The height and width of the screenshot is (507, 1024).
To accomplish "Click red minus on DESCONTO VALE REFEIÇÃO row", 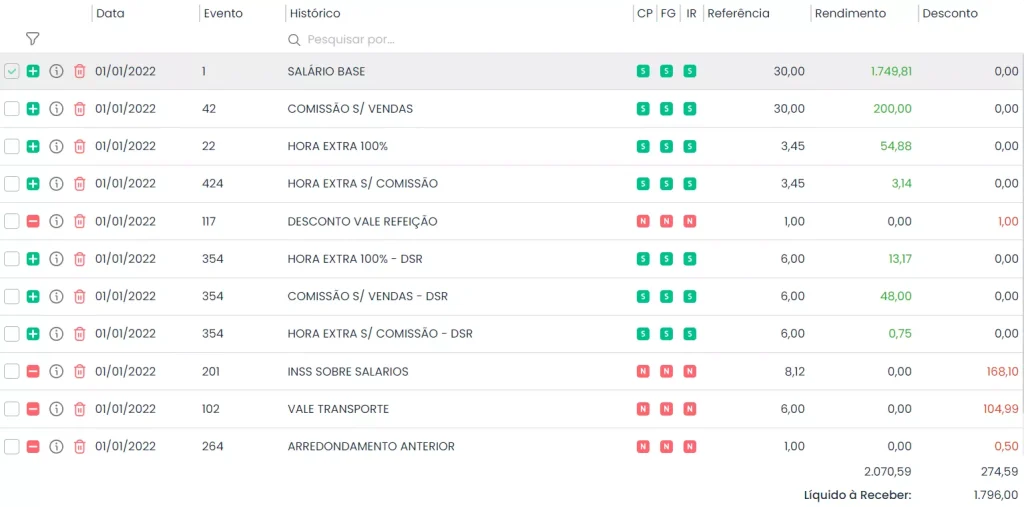I will pos(33,221).
